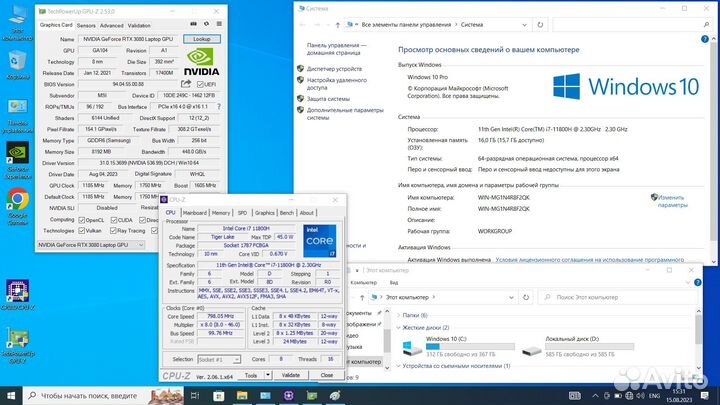The width and height of the screenshot is (720, 405).
Task: Click the GPU-Z taskbar icon
Action: pos(312,395)
